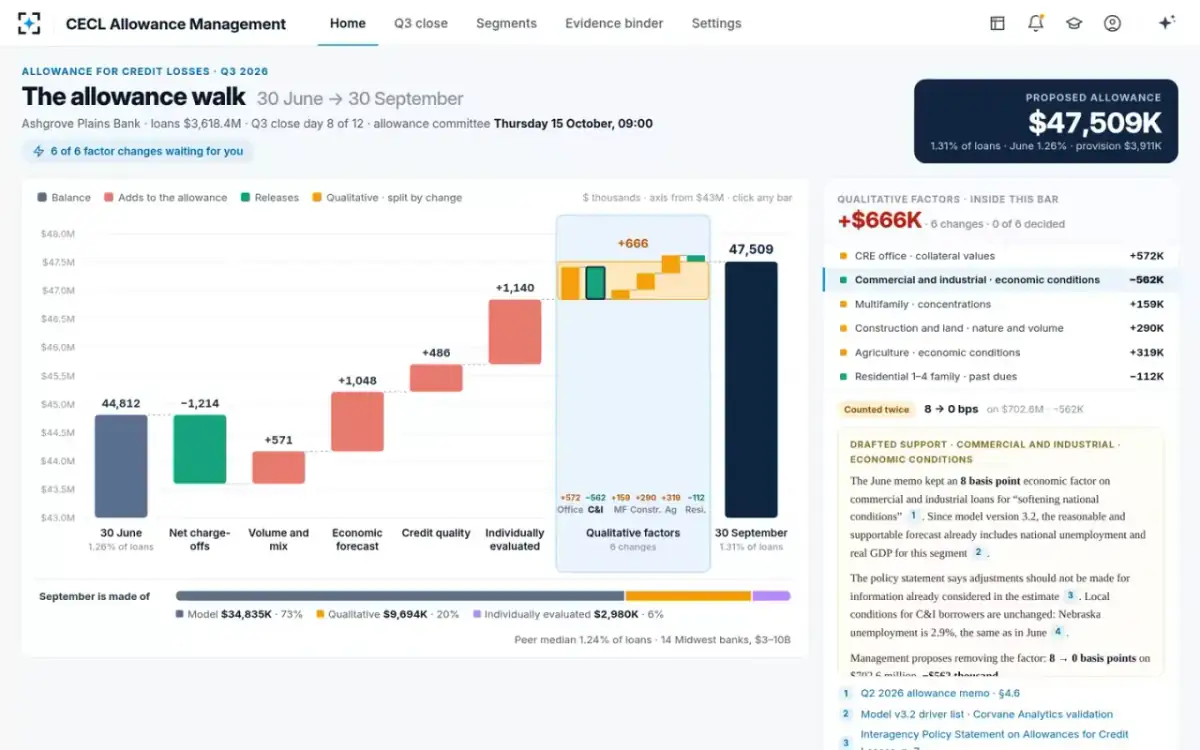Select the CRE office collateral values factor
The image size is (1200, 750).
(x=1000, y=256)
